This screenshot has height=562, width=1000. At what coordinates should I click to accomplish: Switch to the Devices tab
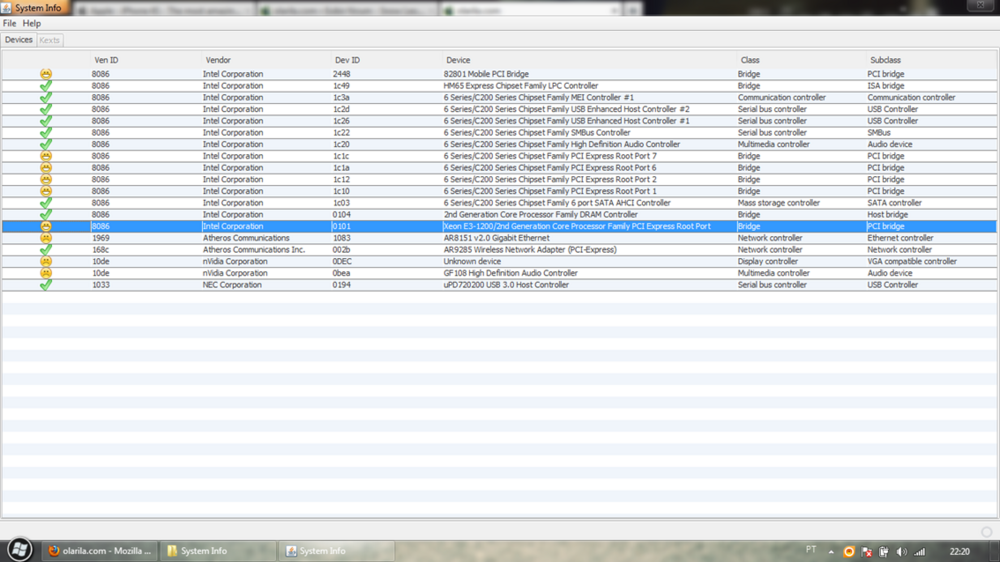[19, 40]
